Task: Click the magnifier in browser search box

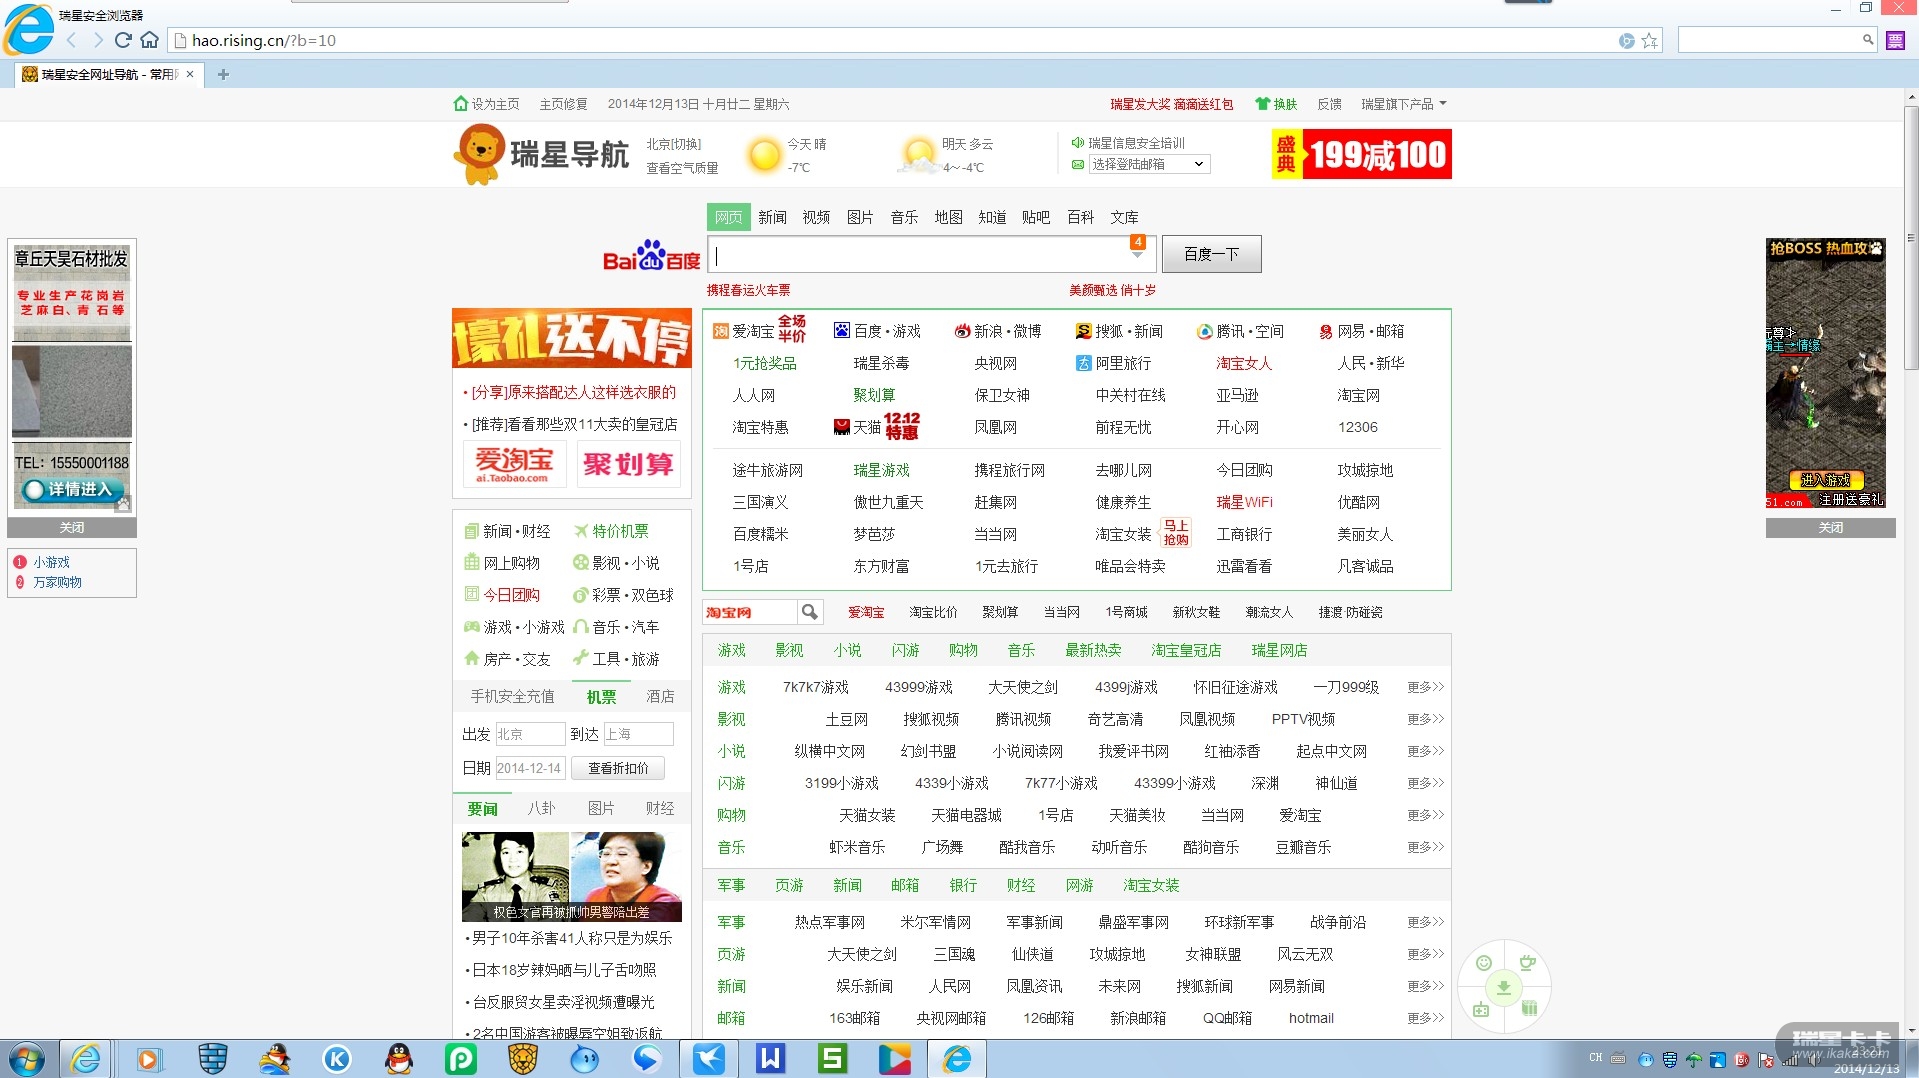Action: point(1867,40)
